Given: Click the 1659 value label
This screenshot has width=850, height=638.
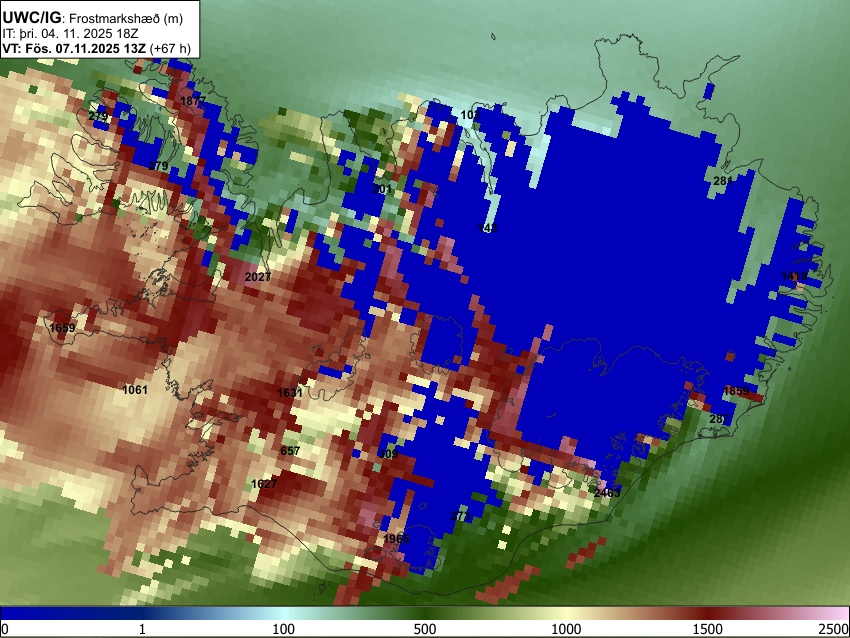Looking at the screenshot, I should tap(62, 328).
